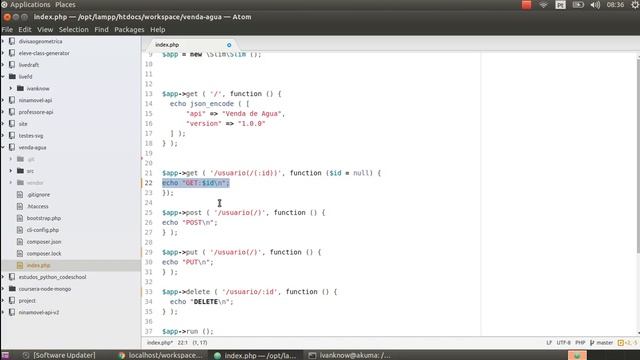Open the keyboard layout indicator
Viewport: 640px width, 360px height.
tap(560, 5)
